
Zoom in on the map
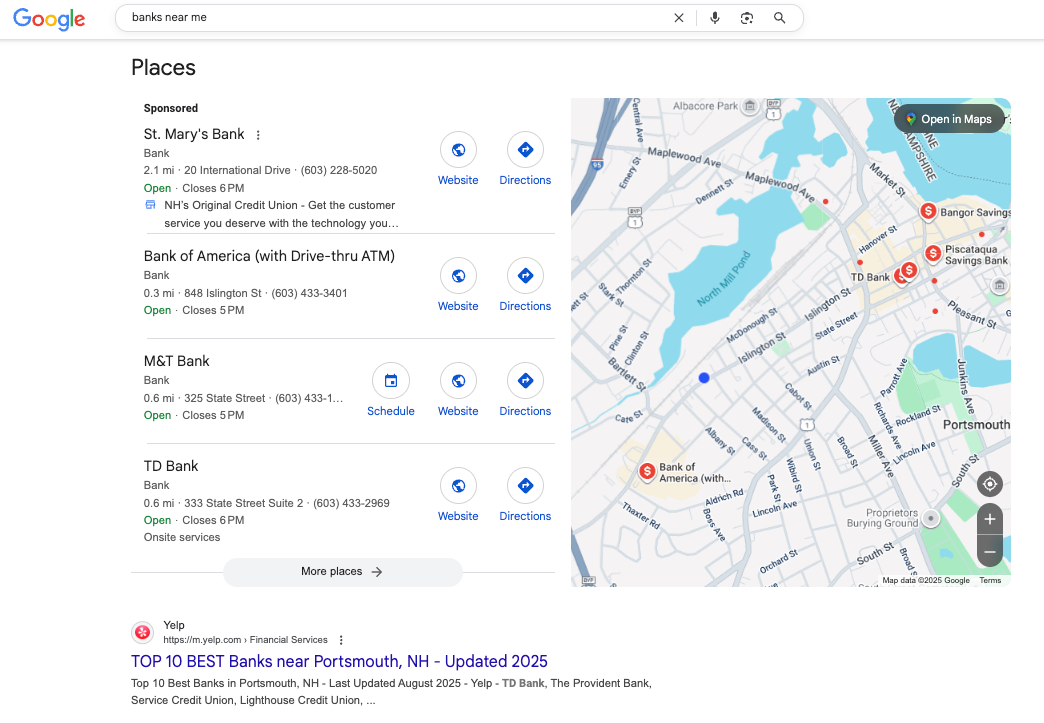[989, 519]
